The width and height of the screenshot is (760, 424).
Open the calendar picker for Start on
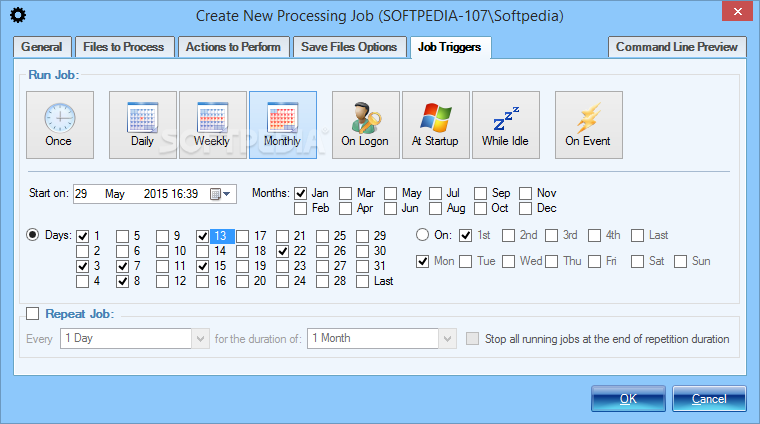(x=220, y=194)
